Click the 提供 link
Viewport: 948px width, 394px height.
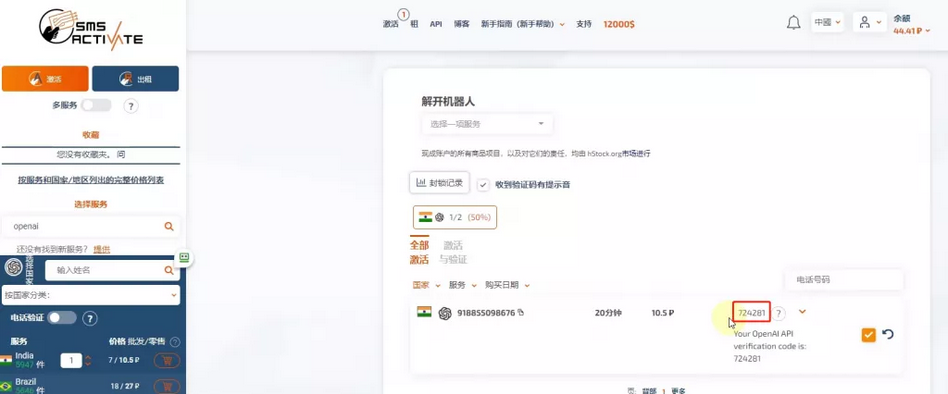[x=102, y=249]
